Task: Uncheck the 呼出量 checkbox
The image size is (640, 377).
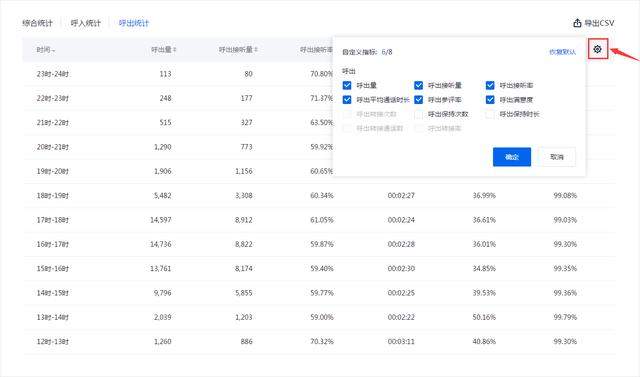Action: pos(347,85)
